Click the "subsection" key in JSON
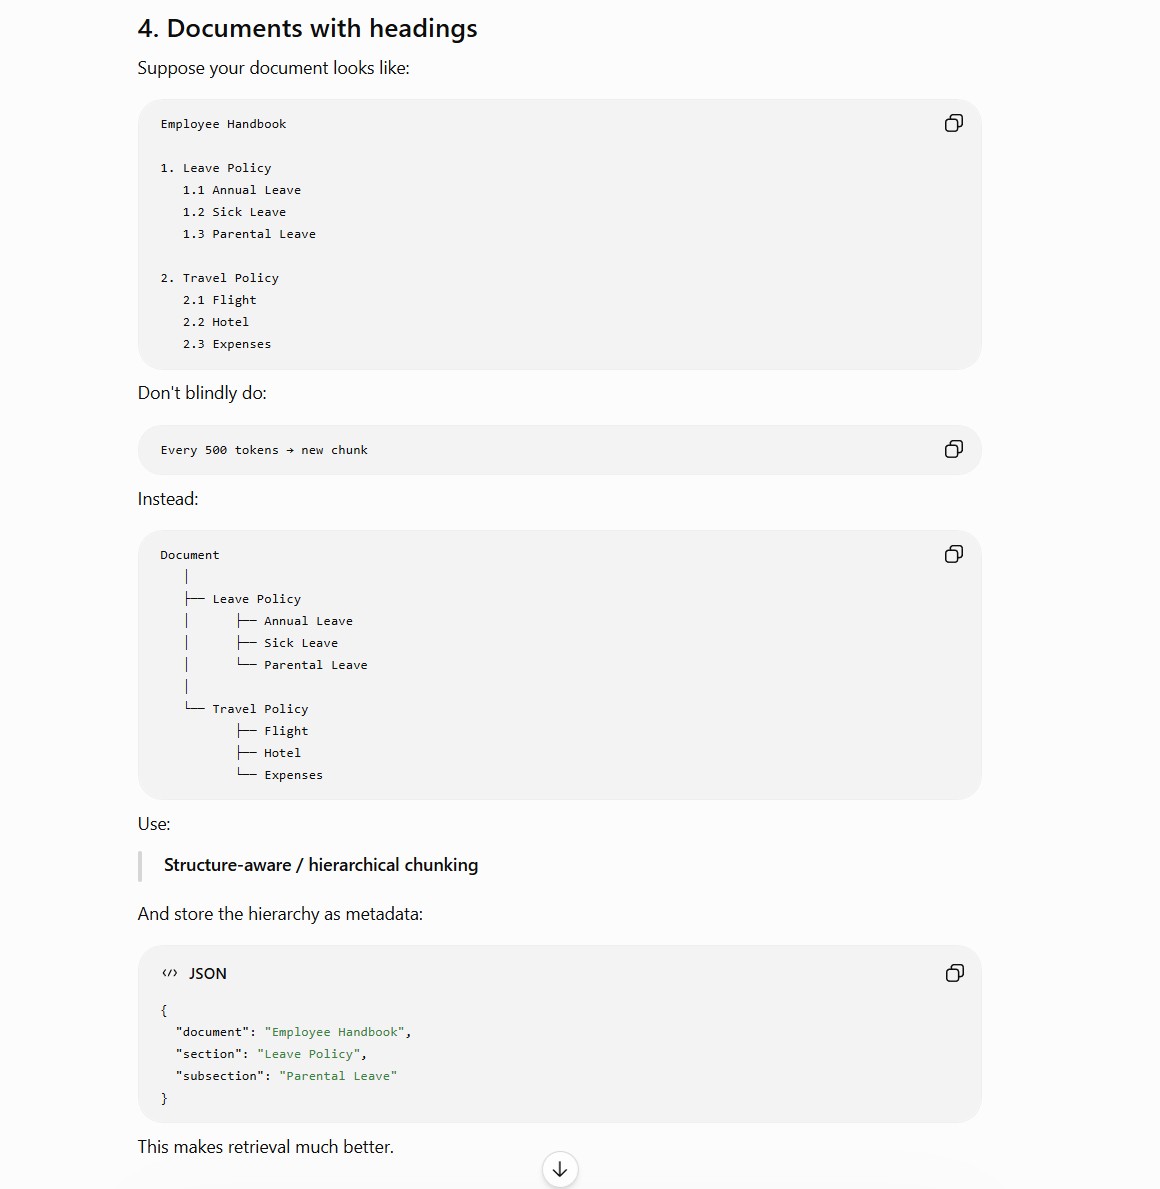Viewport: 1160px width, 1189px height. (219, 1076)
